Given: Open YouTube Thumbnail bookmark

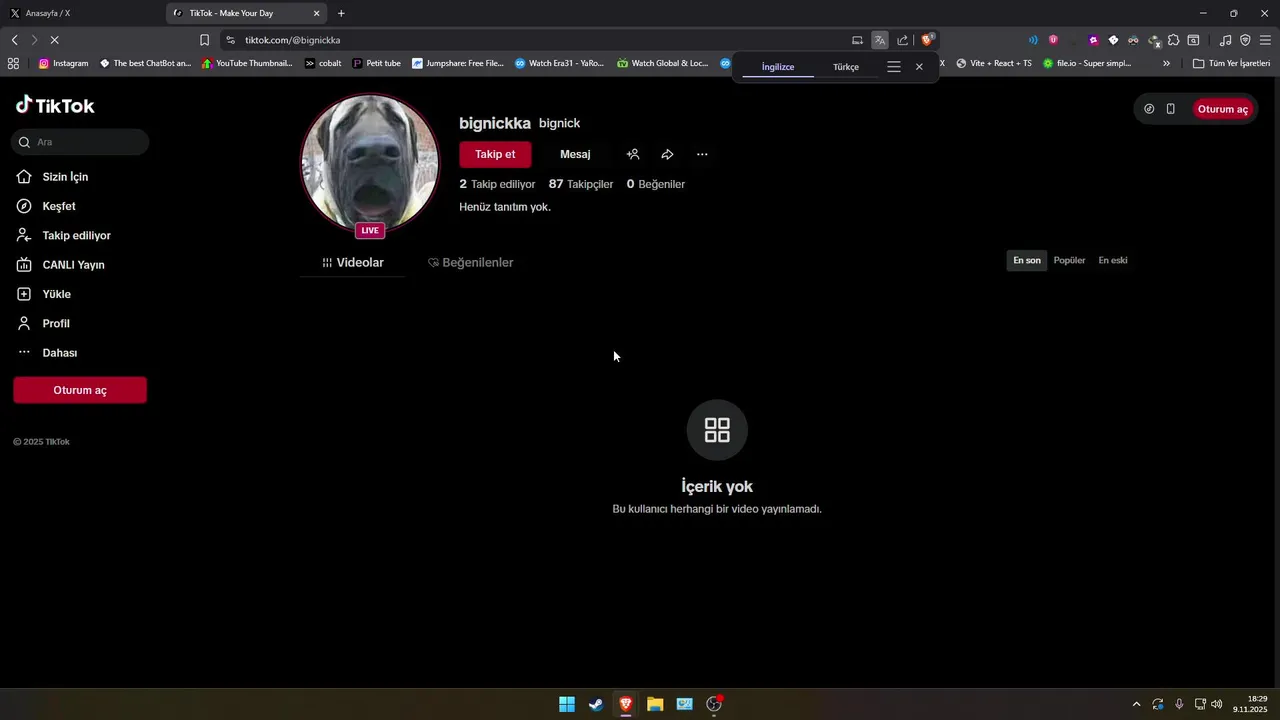Looking at the screenshot, I should click(x=247, y=63).
